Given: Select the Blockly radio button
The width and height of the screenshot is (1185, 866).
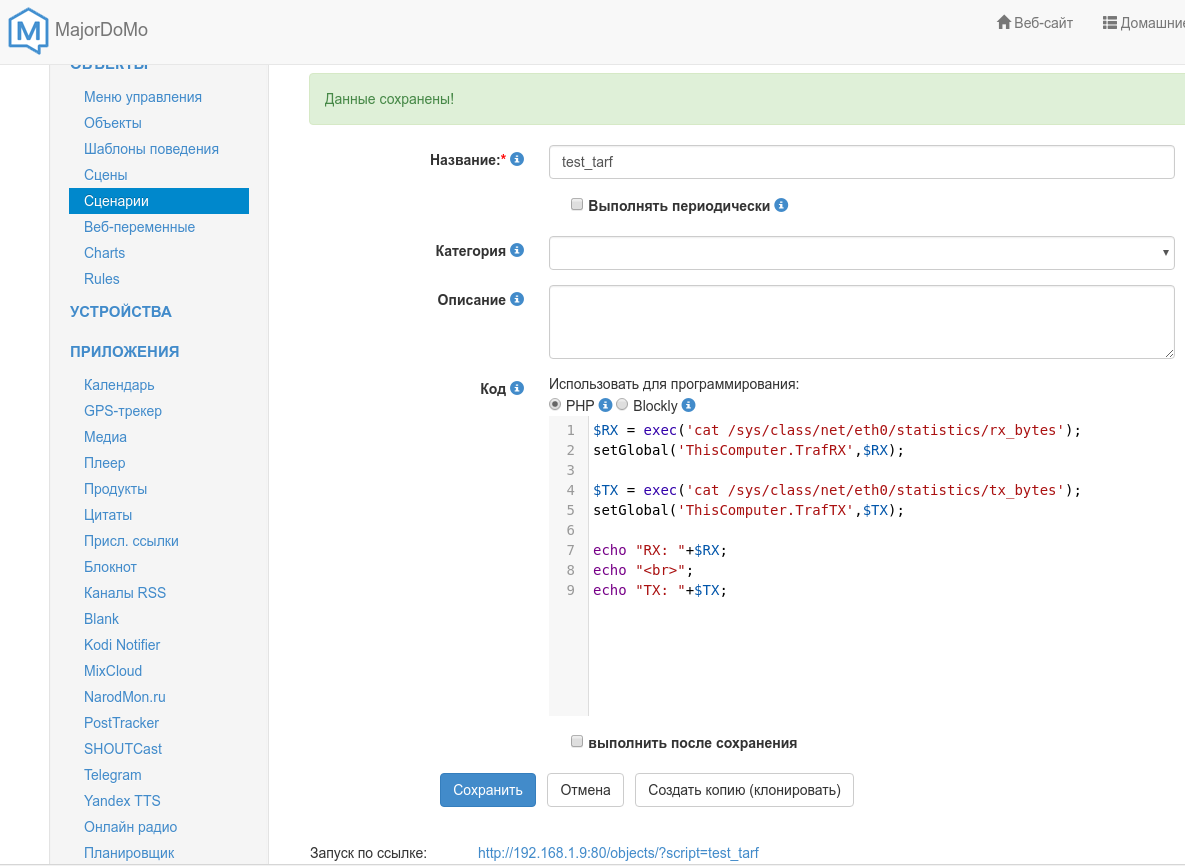Looking at the screenshot, I should click(622, 405).
